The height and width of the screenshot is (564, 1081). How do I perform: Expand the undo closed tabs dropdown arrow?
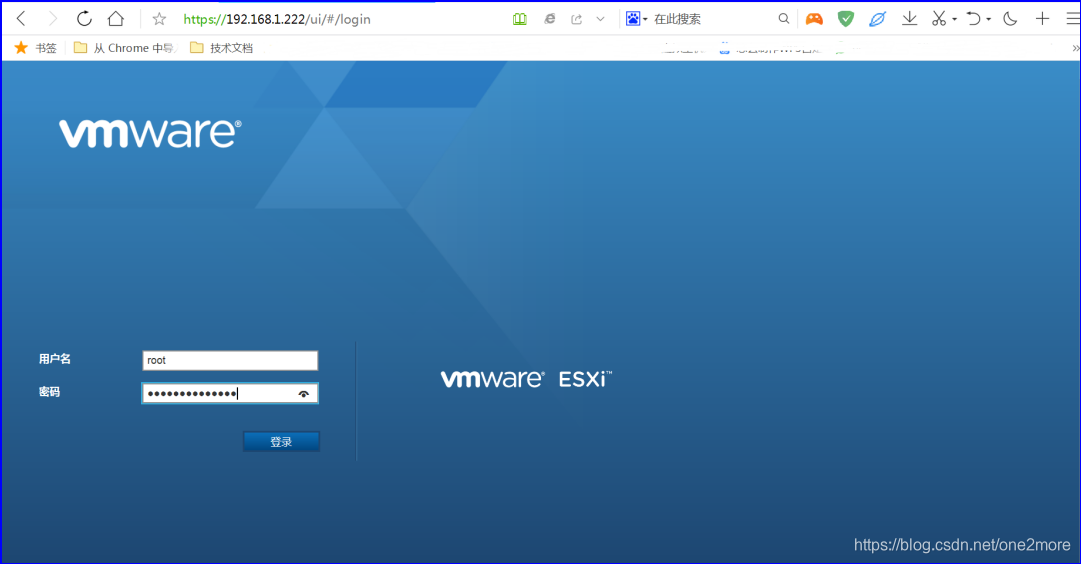(x=989, y=19)
